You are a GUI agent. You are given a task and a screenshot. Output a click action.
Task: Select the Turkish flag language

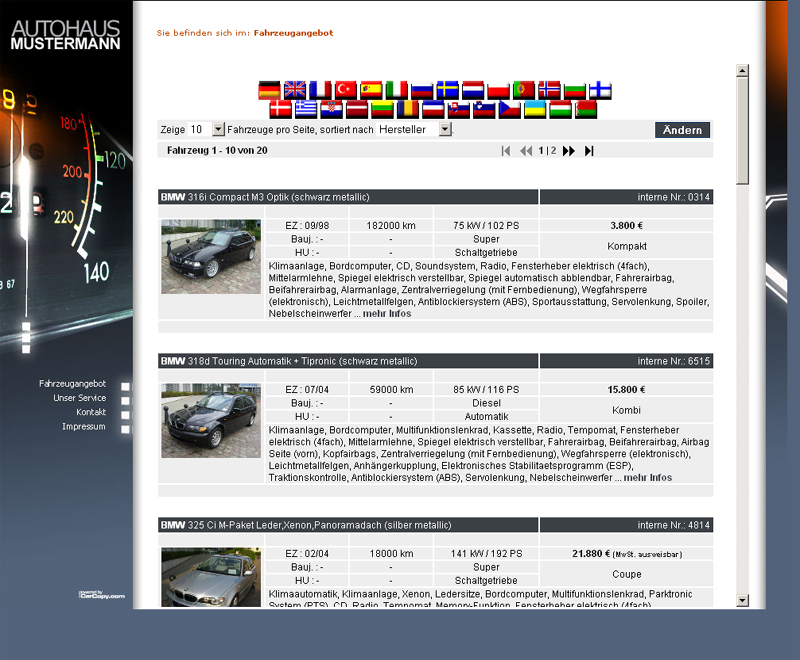tap(345, 90)
